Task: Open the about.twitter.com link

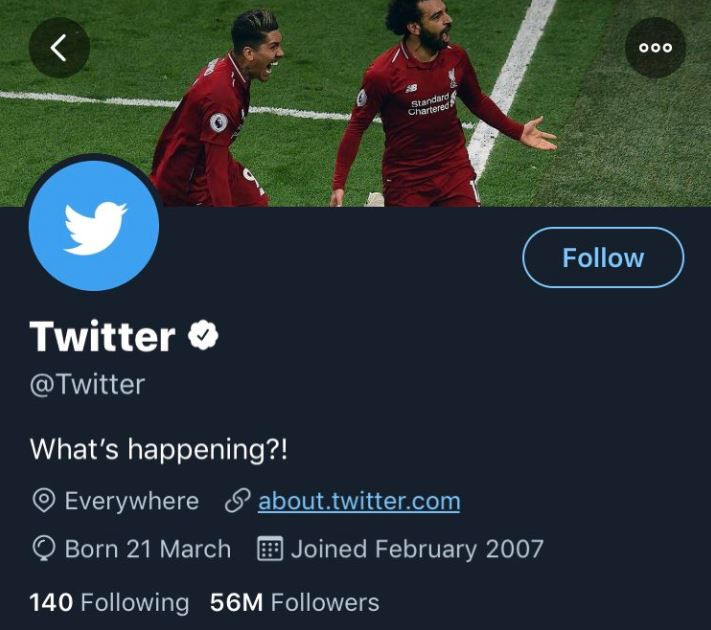Action: point(359,501)
